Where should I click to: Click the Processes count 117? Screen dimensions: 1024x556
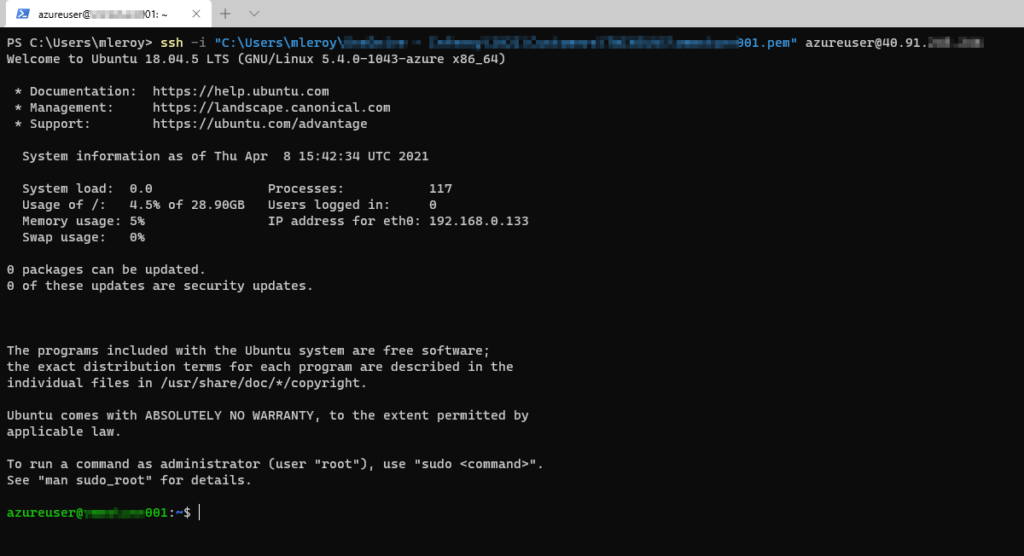tap(440, 189)
